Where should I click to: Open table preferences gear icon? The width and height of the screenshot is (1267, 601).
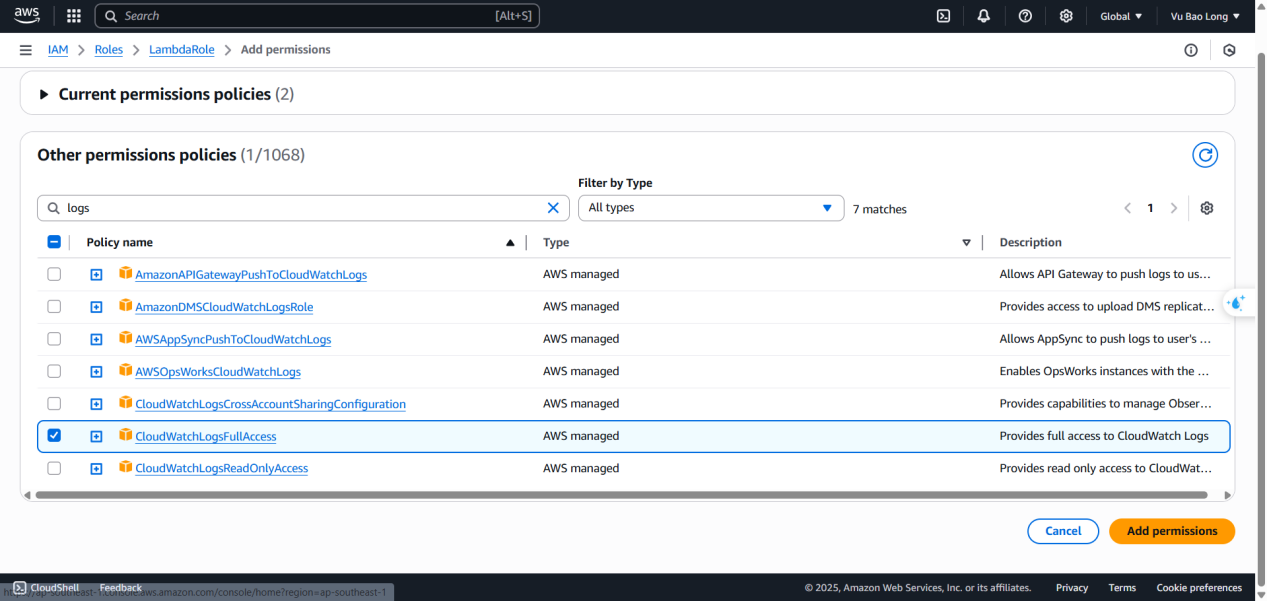tap(1207, 208)
